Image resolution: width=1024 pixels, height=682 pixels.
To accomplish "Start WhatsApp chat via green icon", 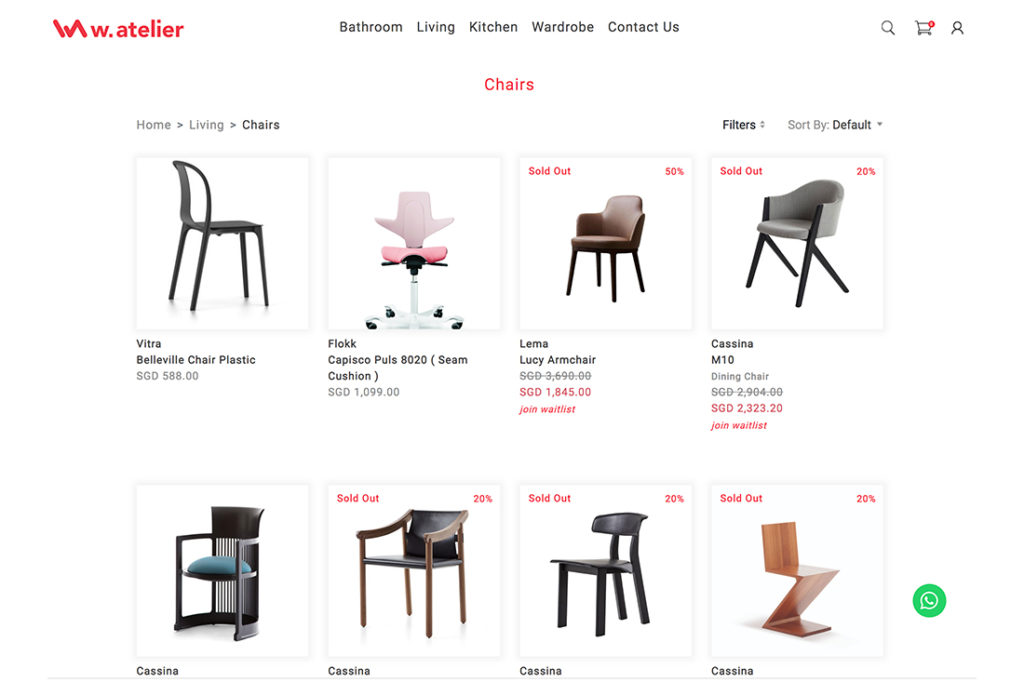I will (929, 600).
